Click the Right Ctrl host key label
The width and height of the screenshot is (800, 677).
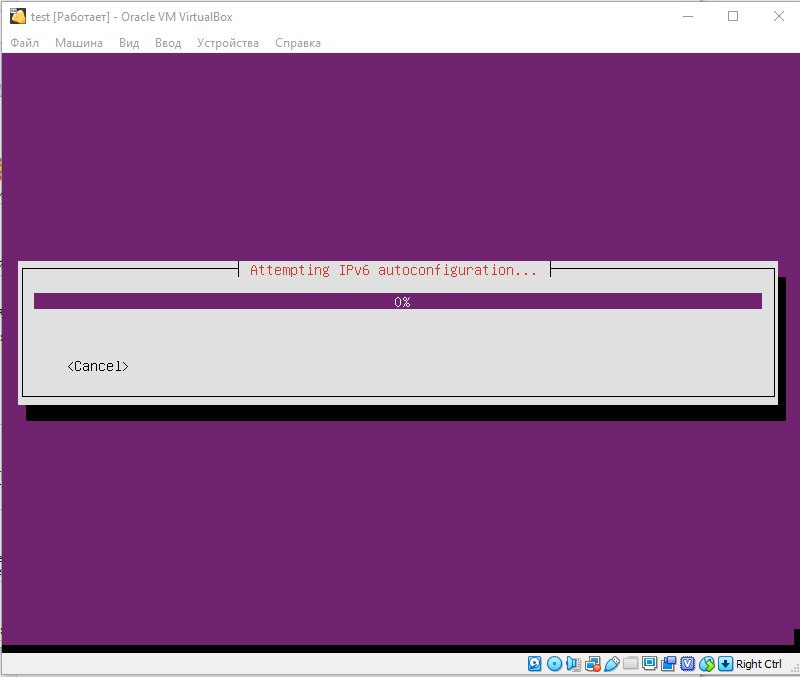click(x=759, y=664)
